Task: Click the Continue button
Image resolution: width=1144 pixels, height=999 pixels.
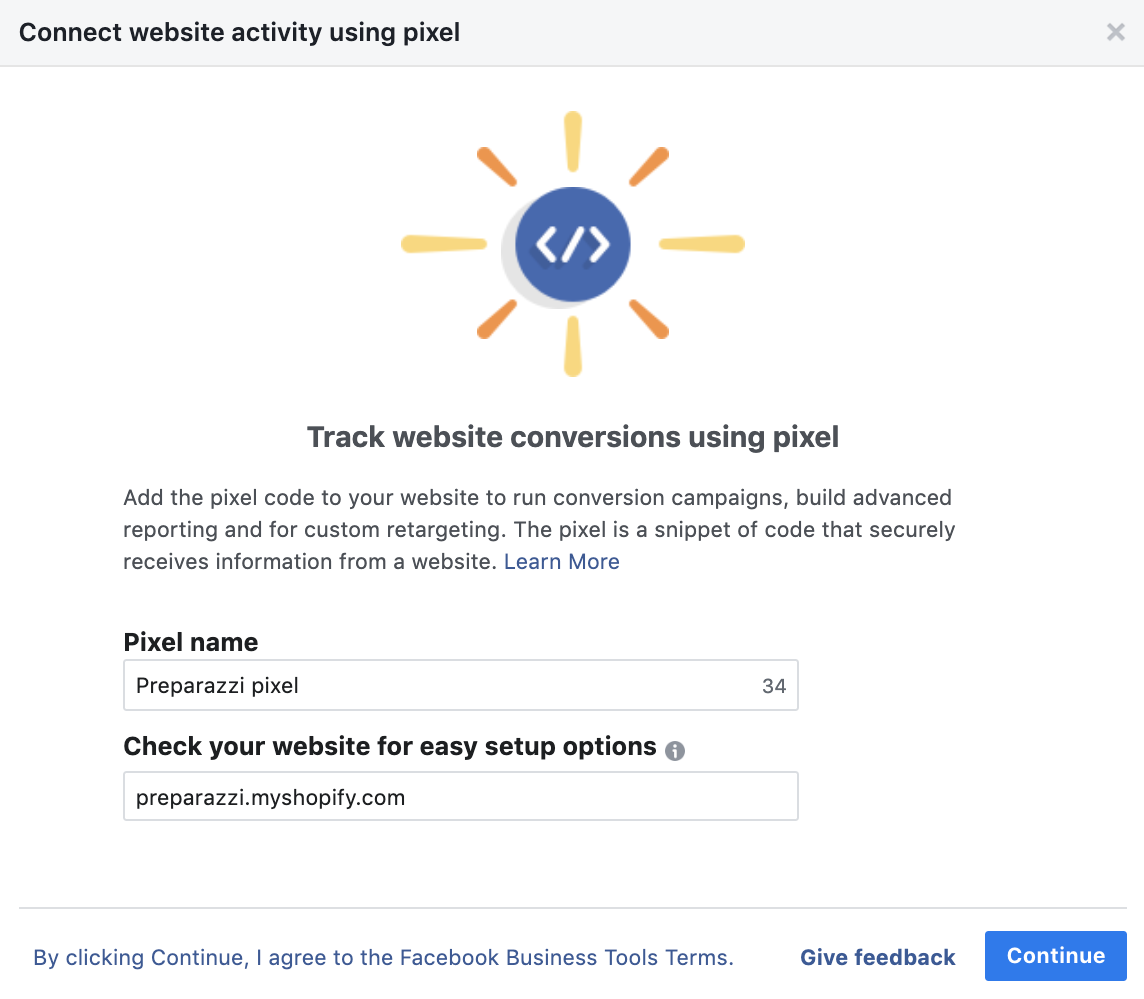Action: tap(1055, 956)
